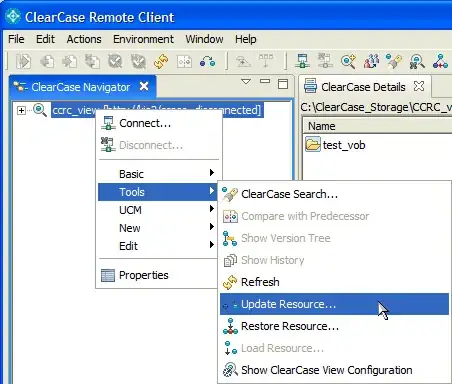Choose Connect... in the context menu

click(x=159, y=123)
